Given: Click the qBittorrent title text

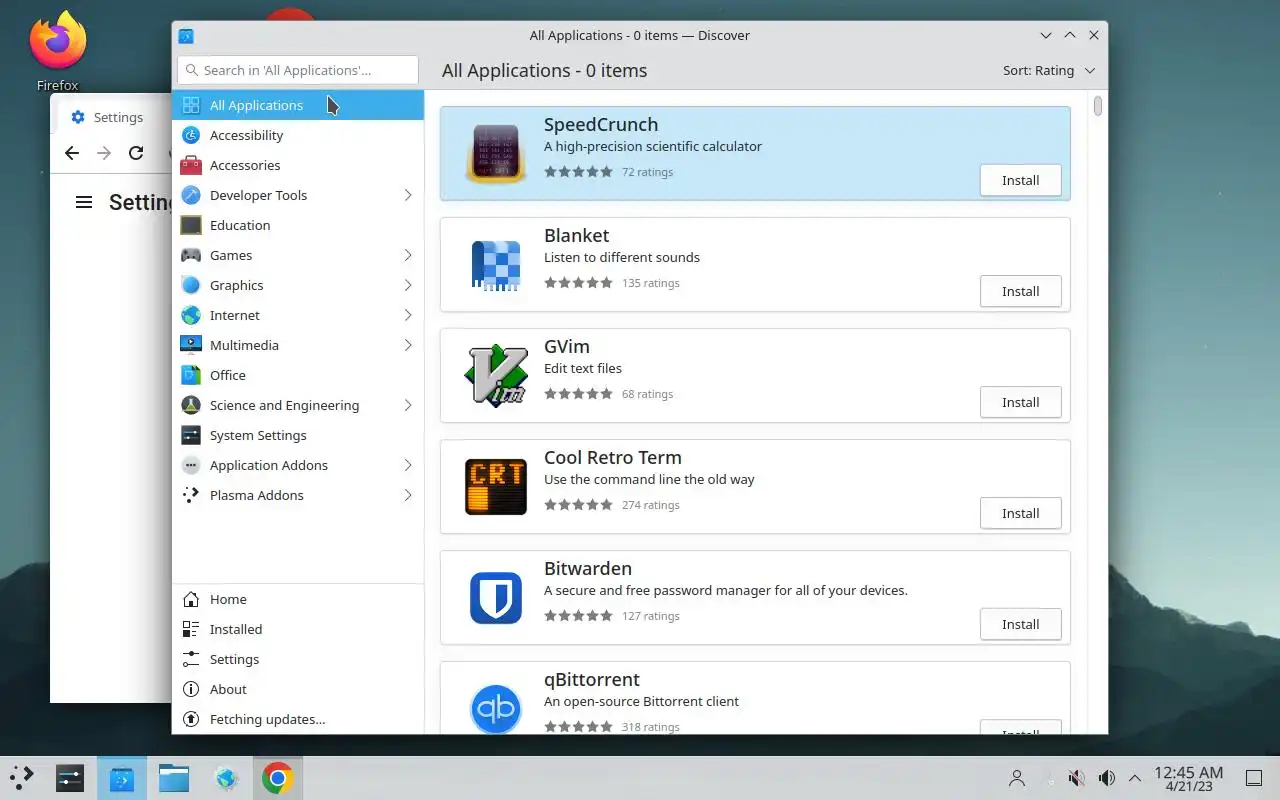Looking at the screenshot, I should pyautogui.click(x=592, y=679).
